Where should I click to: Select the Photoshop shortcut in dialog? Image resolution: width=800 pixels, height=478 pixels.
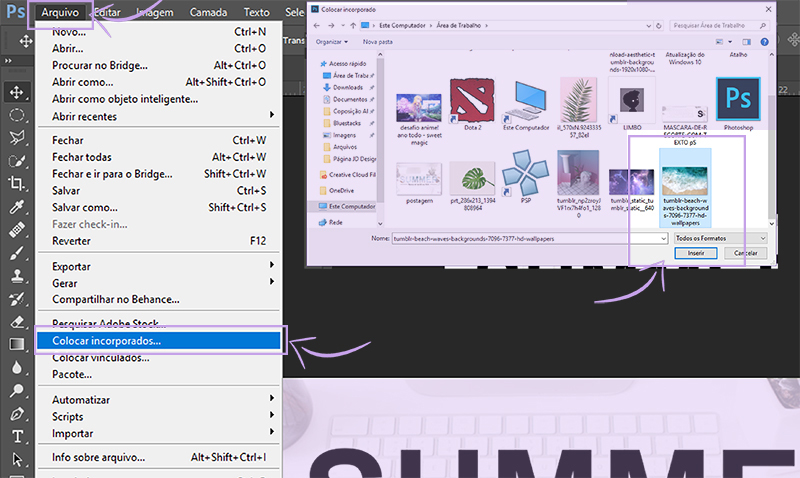click(x=738, y=105)
